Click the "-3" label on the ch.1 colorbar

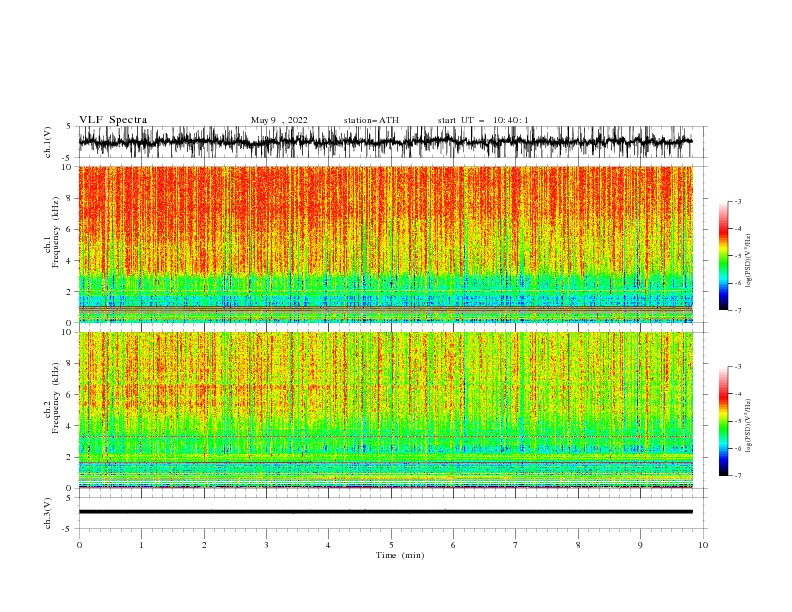coord(737,201)
